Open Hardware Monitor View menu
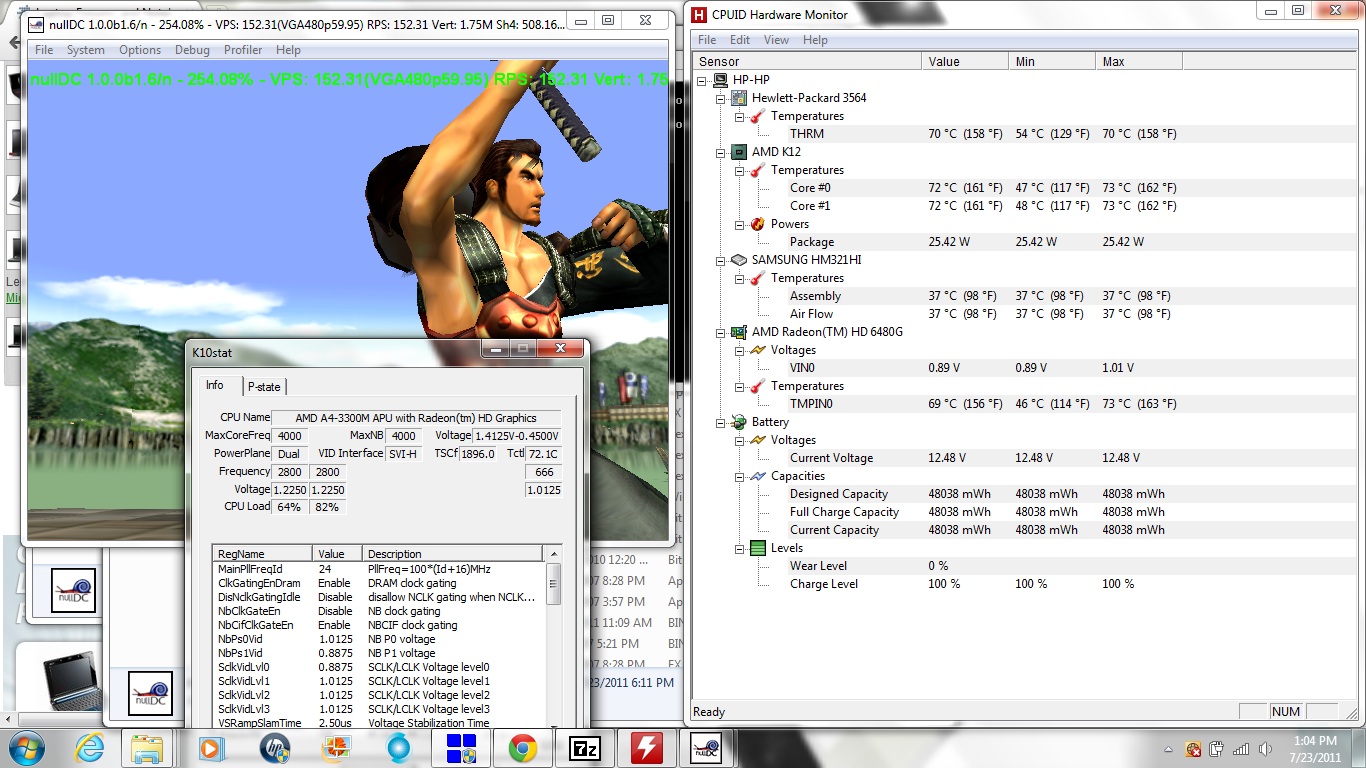 click(x=776, y=40)
